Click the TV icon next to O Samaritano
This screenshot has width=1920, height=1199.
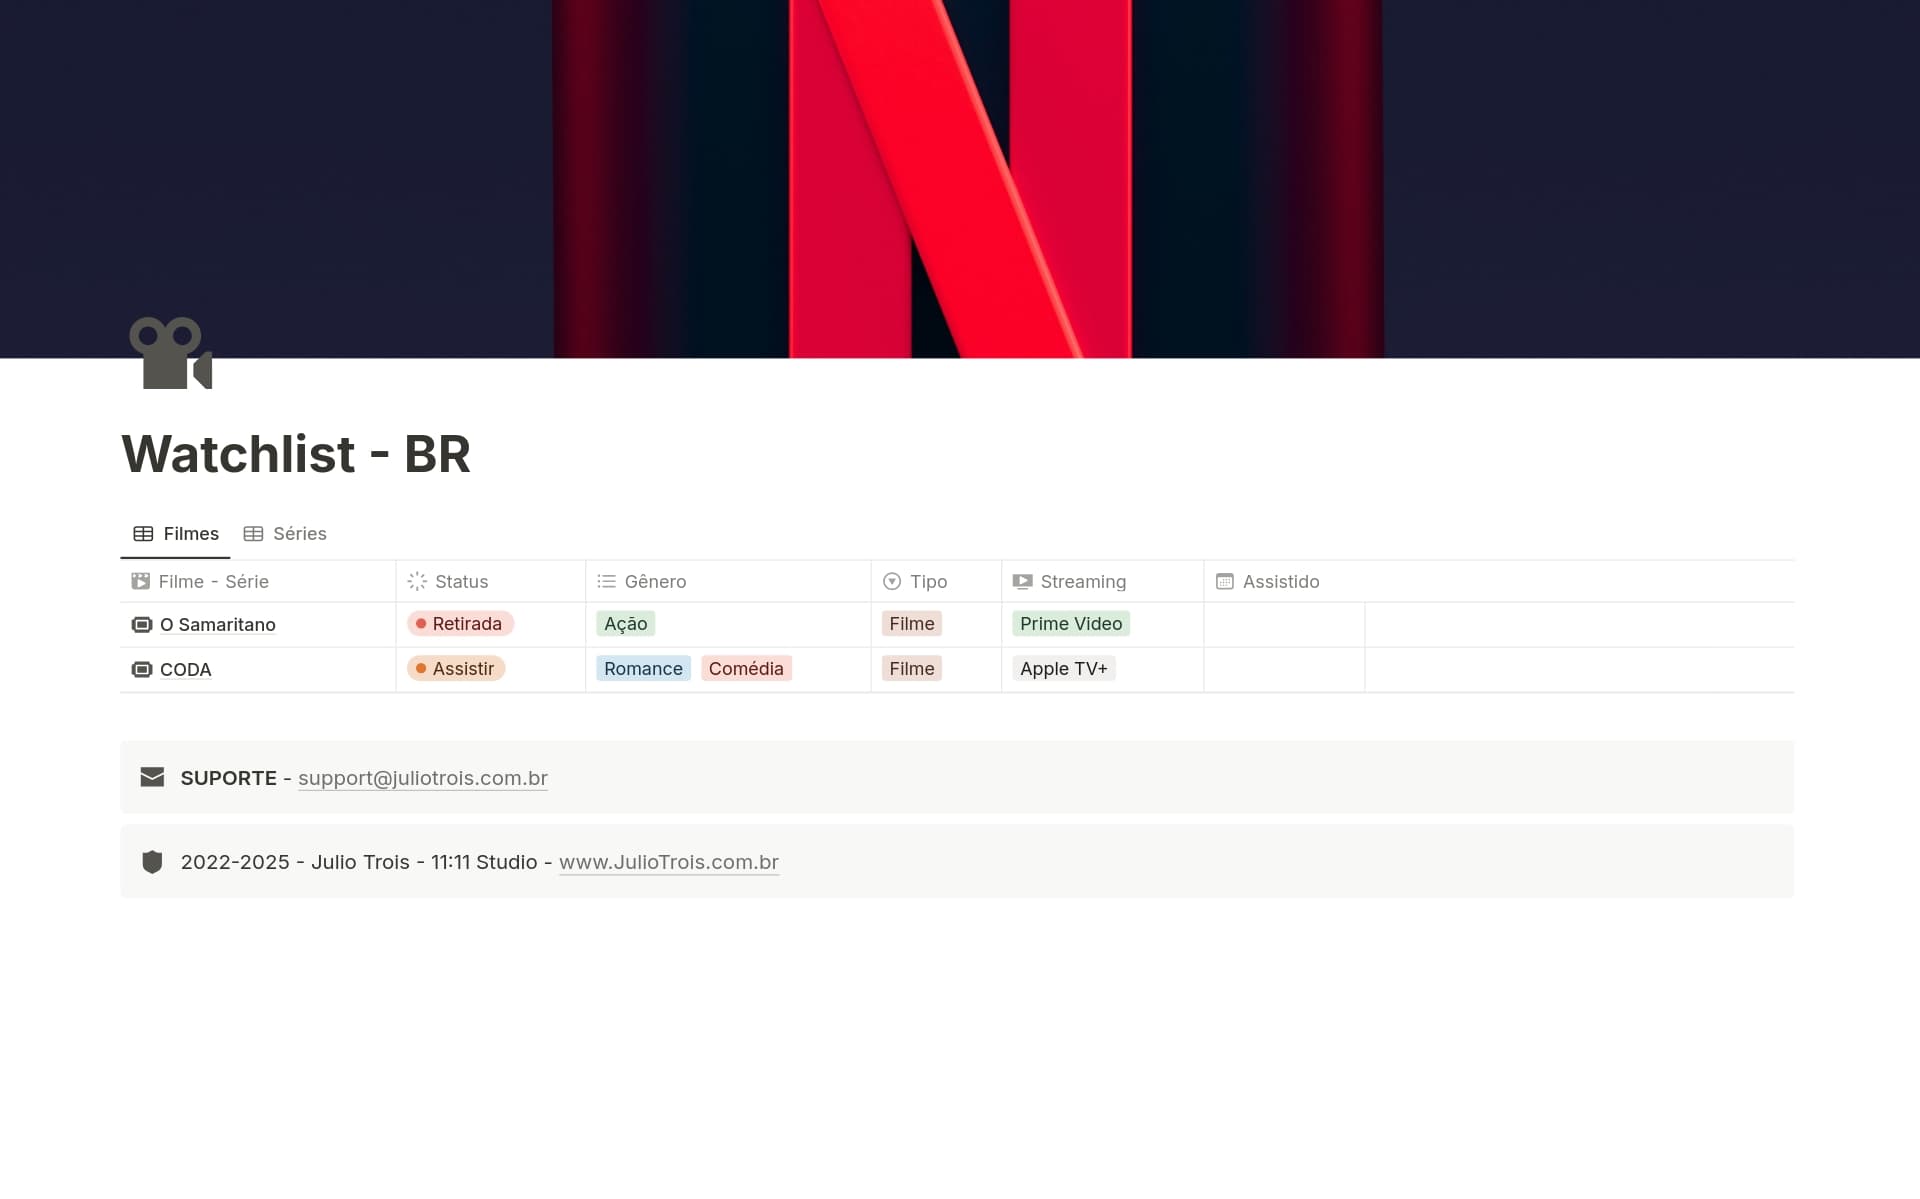point(140,624)
